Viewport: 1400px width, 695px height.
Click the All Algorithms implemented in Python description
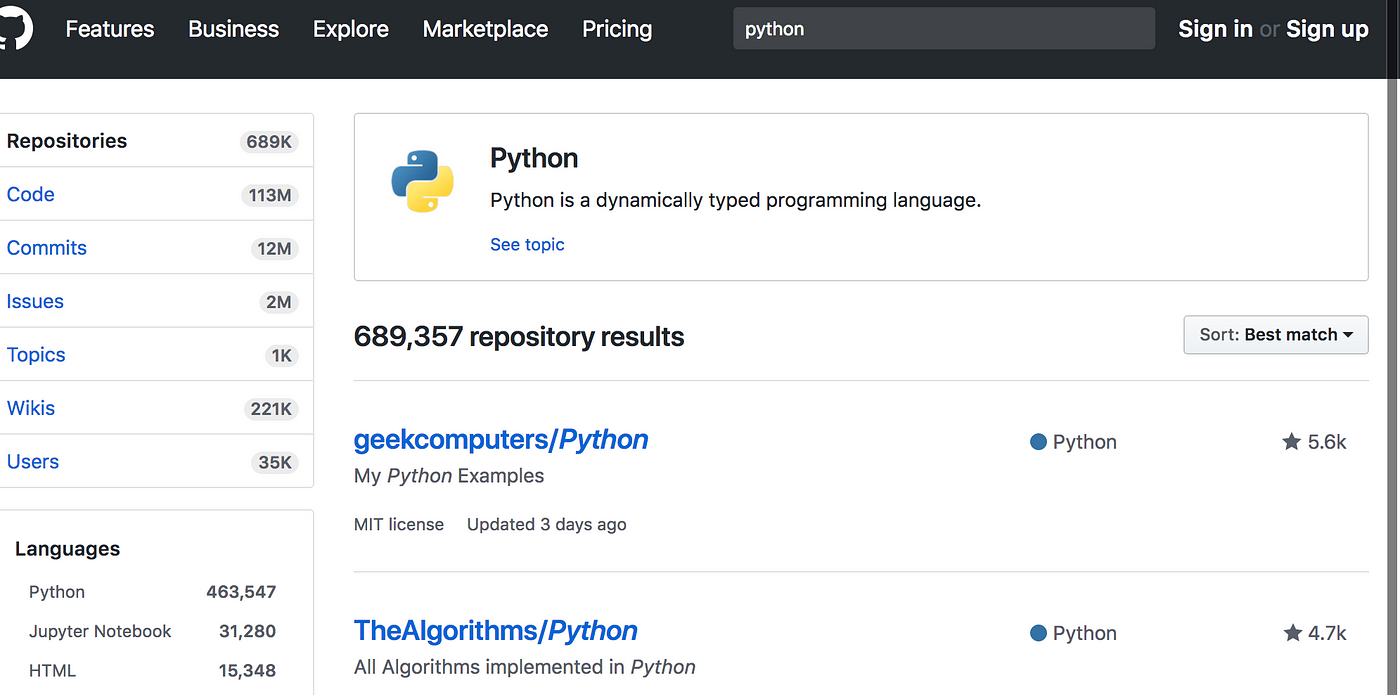click(525, 667)
